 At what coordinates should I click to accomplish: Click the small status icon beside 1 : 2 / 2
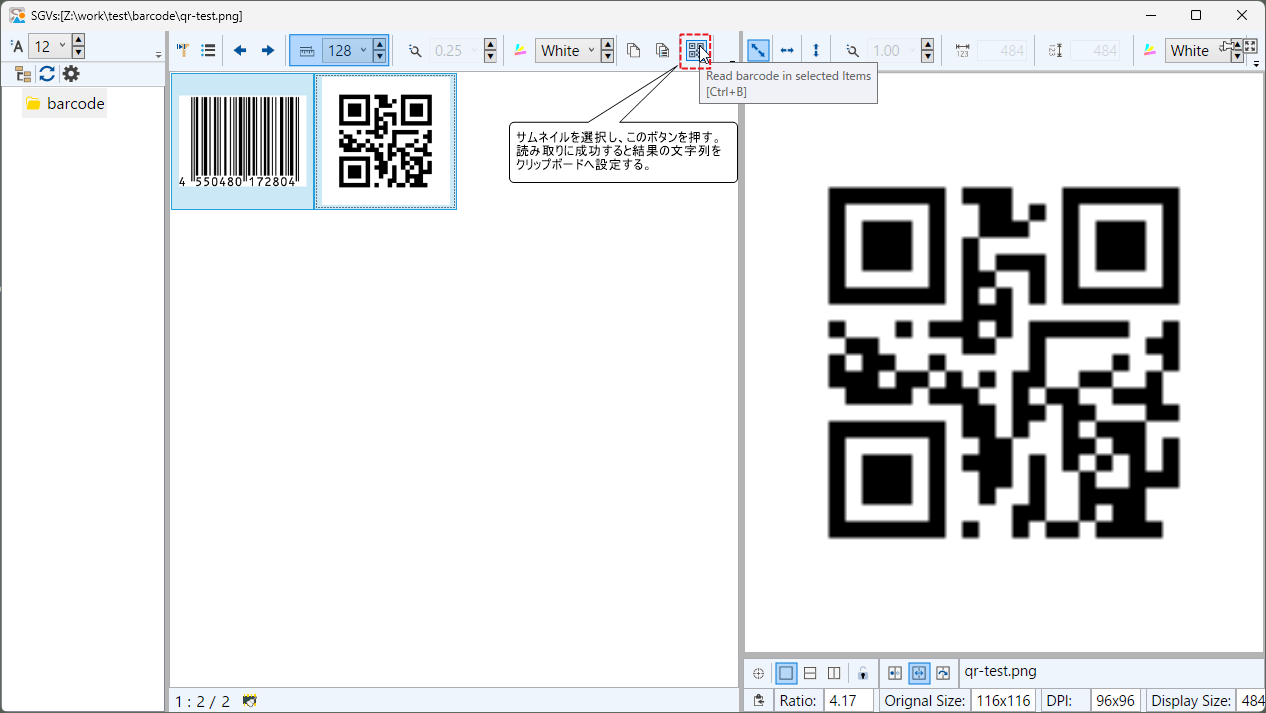[x=249, y=701]
